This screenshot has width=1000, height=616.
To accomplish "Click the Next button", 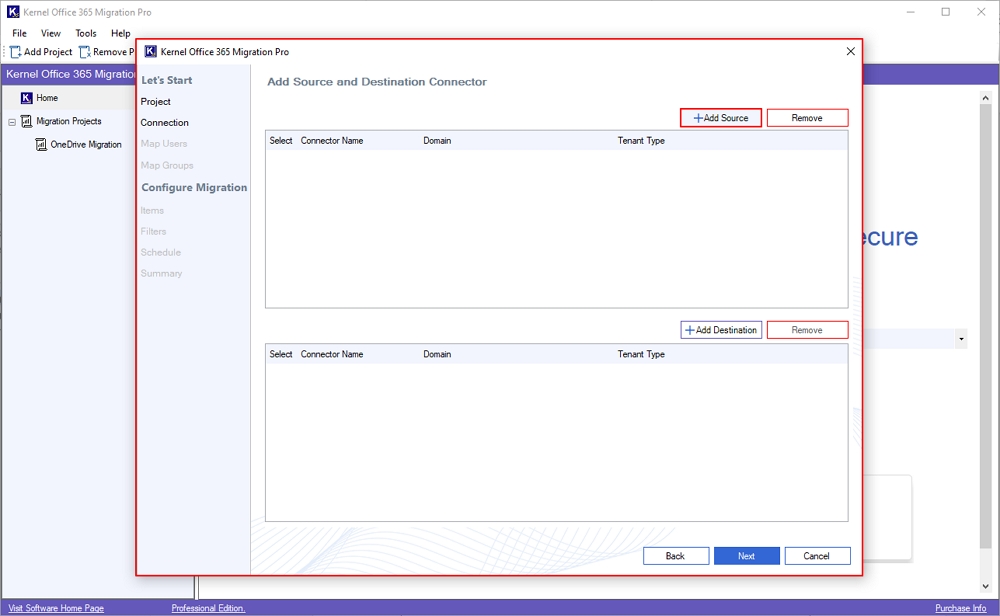I will (746, 555).
